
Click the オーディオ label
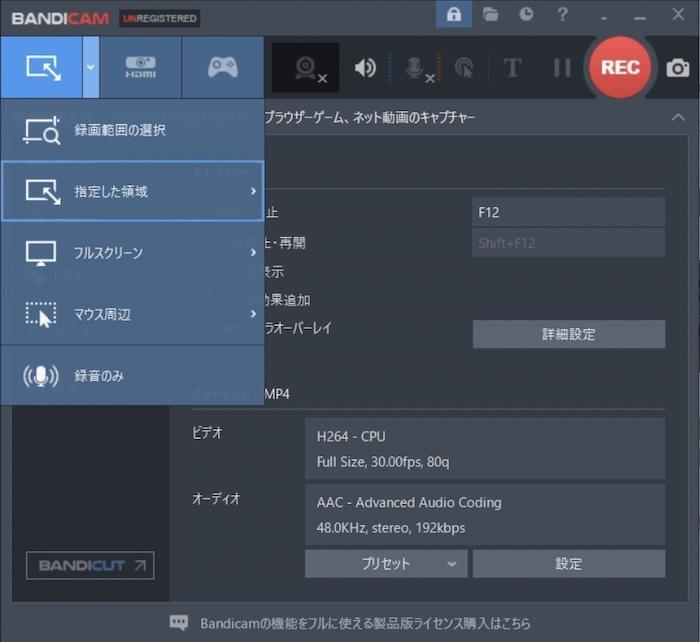[216, 498]
